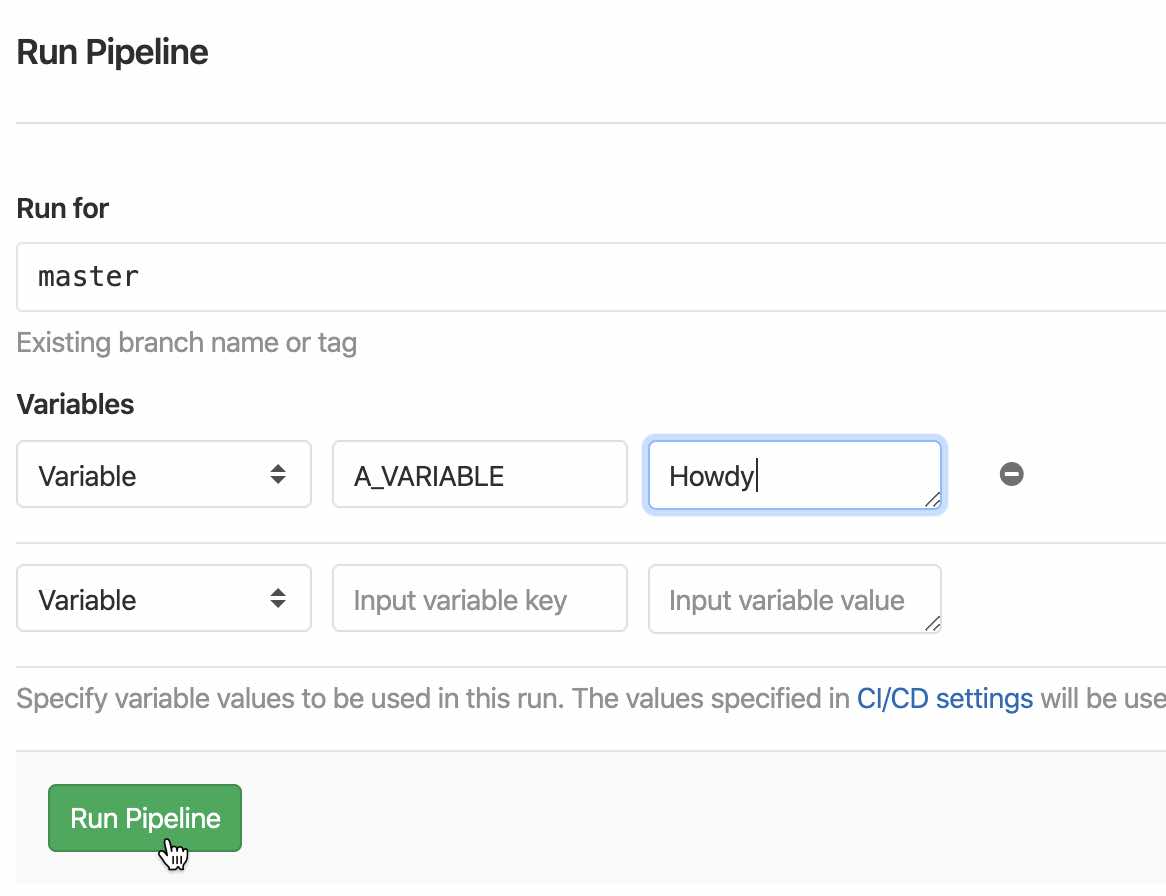Click the Run for label
The height and width of the screenshot is (896, 1166).
pos(63,209)
